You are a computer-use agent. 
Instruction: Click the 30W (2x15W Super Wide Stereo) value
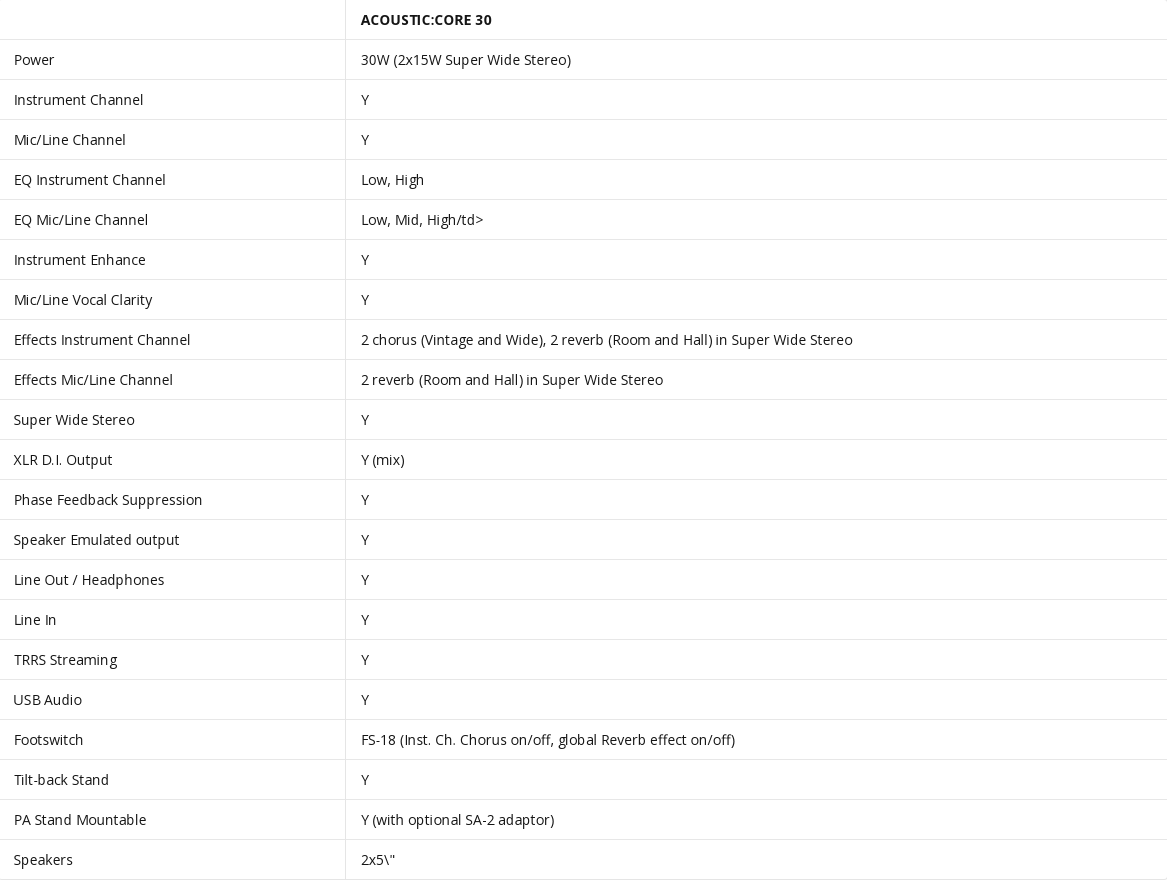[466, 60]
